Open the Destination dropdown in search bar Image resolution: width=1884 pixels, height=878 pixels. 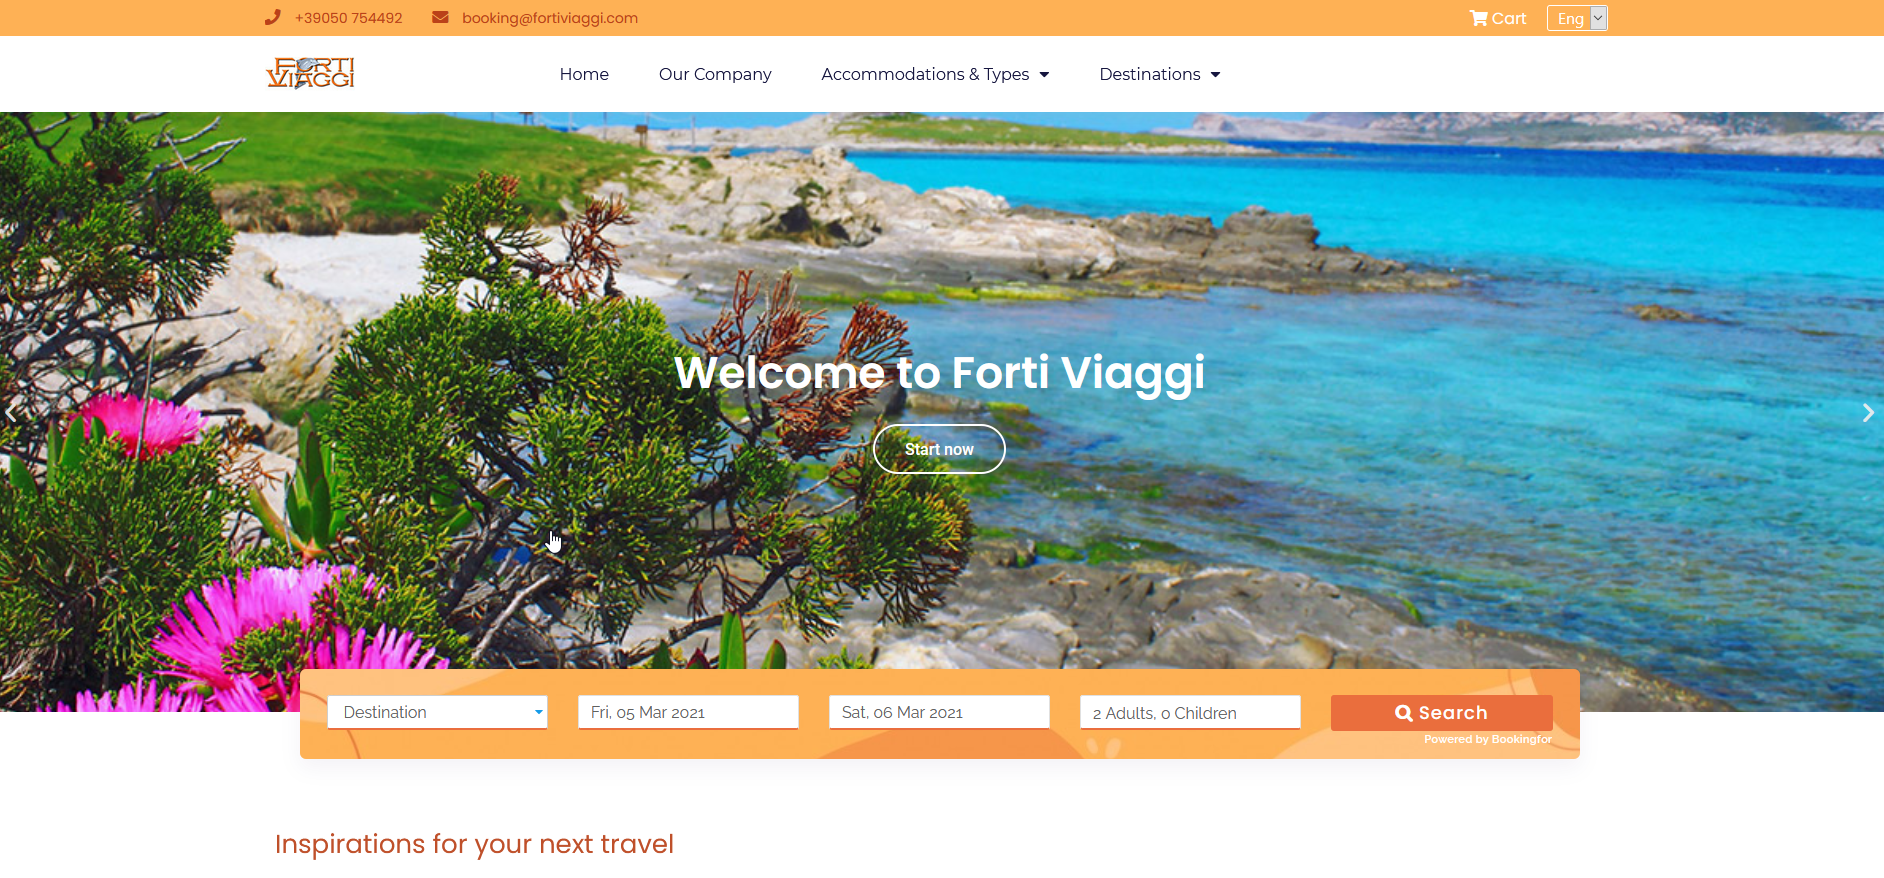[437, 712]
